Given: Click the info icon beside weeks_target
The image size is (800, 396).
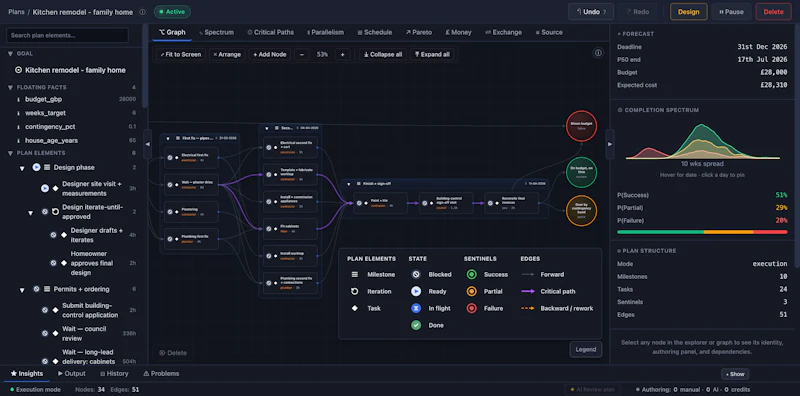Looking at the screenshot, I should pos(19,113).
